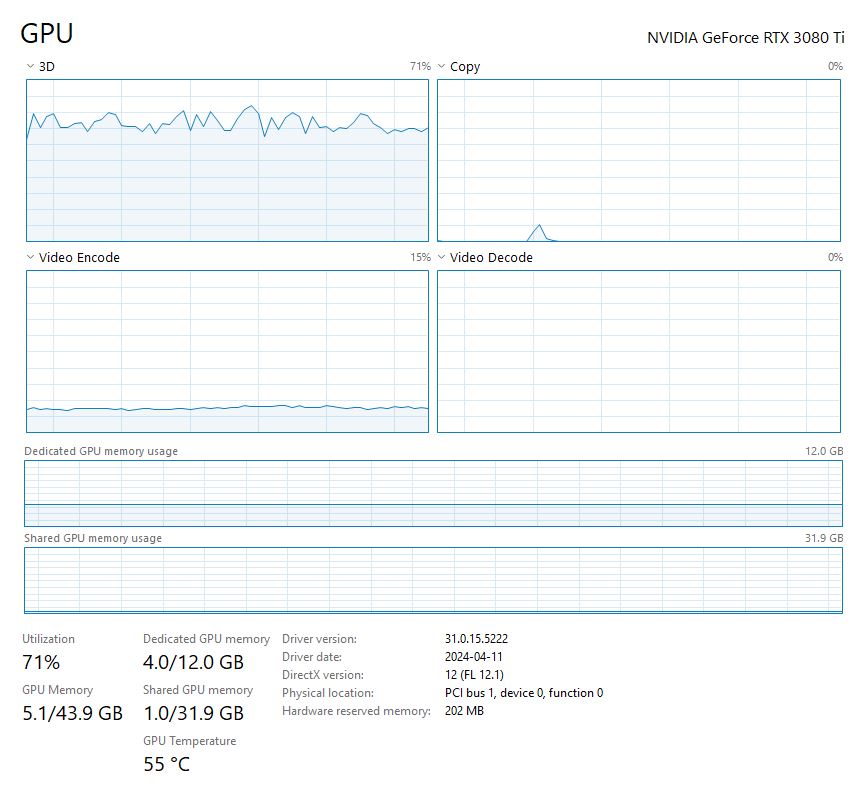Click the NVIDIA GeForce RTX 3080 Ti name
The height and width of the screenshot is (786, 864).
coord(745,38)
